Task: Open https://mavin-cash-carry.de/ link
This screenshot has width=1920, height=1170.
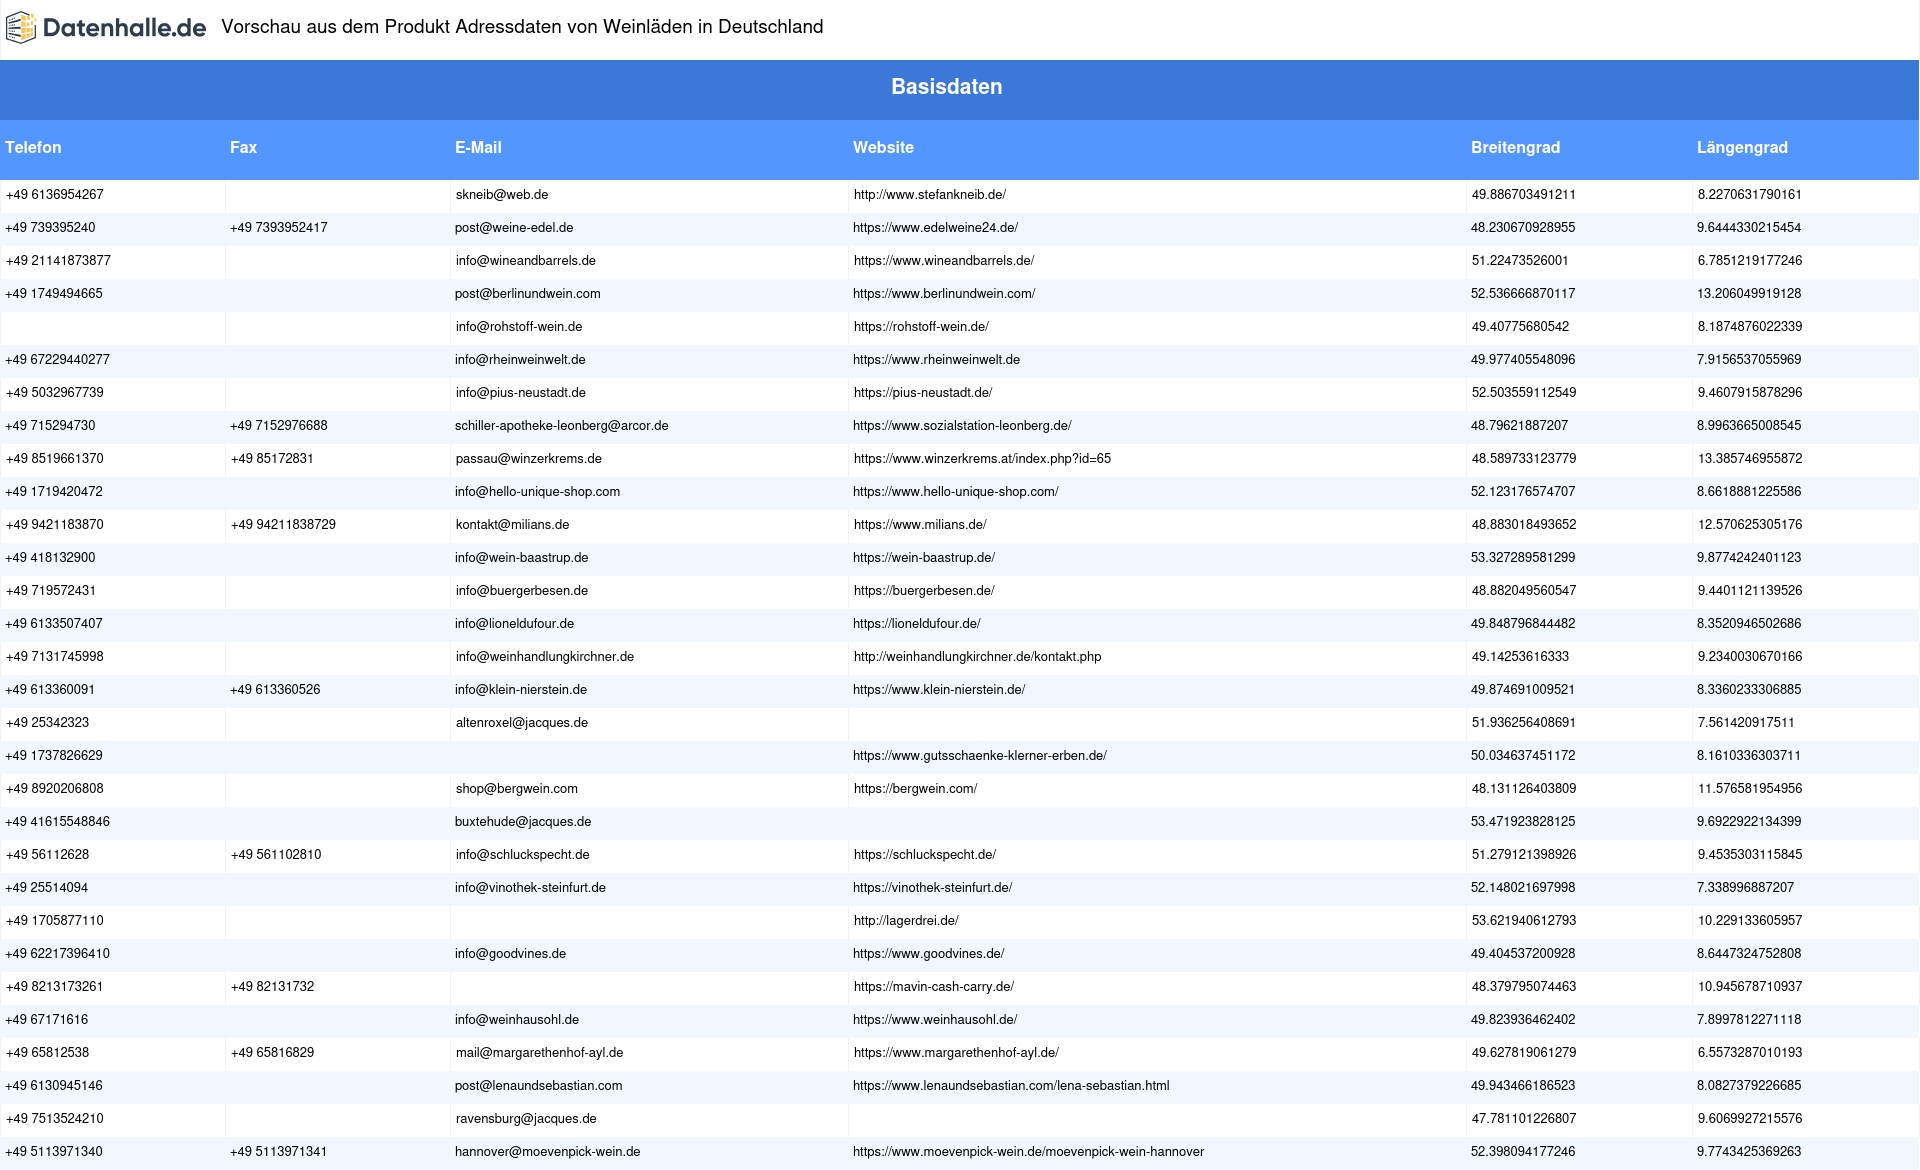Action: click(934, 987)
